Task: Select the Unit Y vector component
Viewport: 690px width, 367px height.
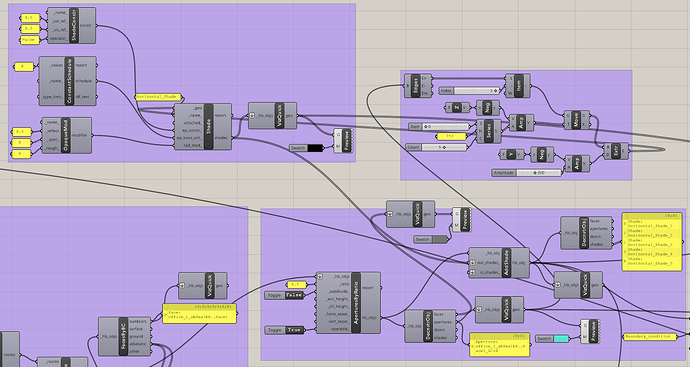Action: pos(512,154)
